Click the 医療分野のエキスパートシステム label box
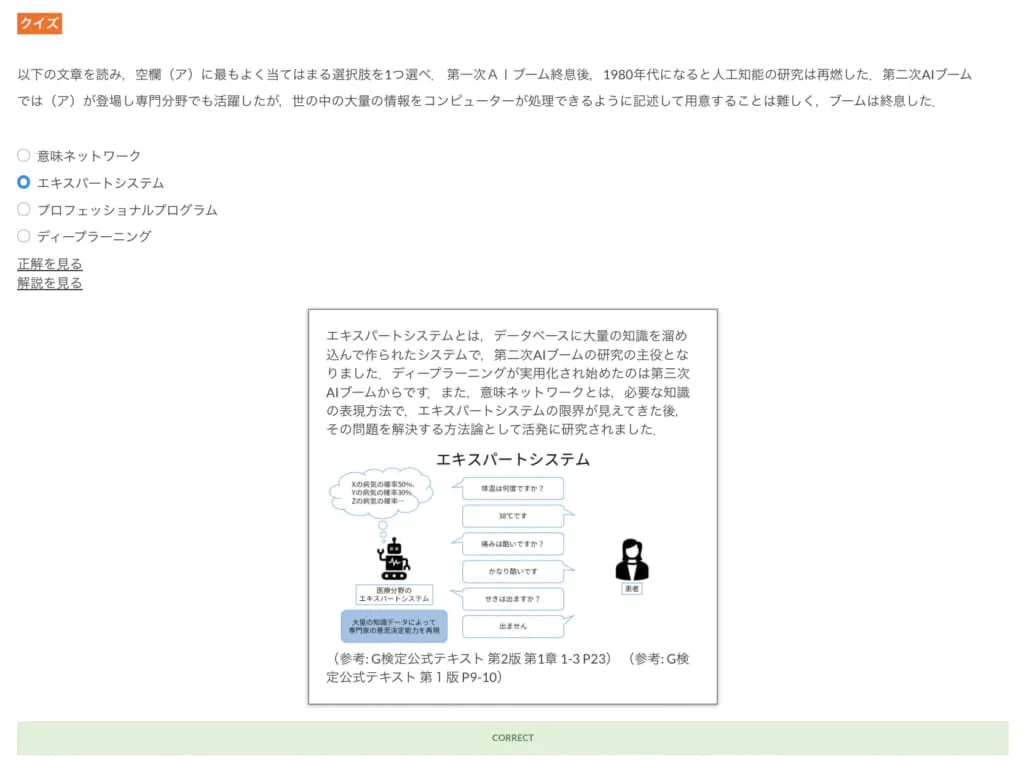Image resolution: width=1024 pixels, height=765 pixels. tap(394, 594)
